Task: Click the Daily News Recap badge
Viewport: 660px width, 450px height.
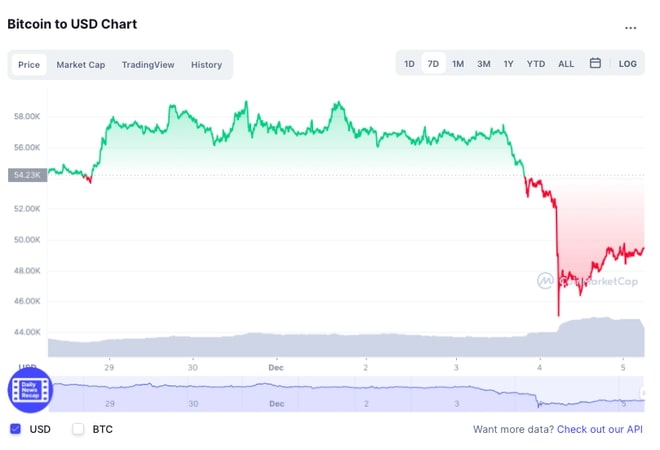Action: tap(30, 389)
